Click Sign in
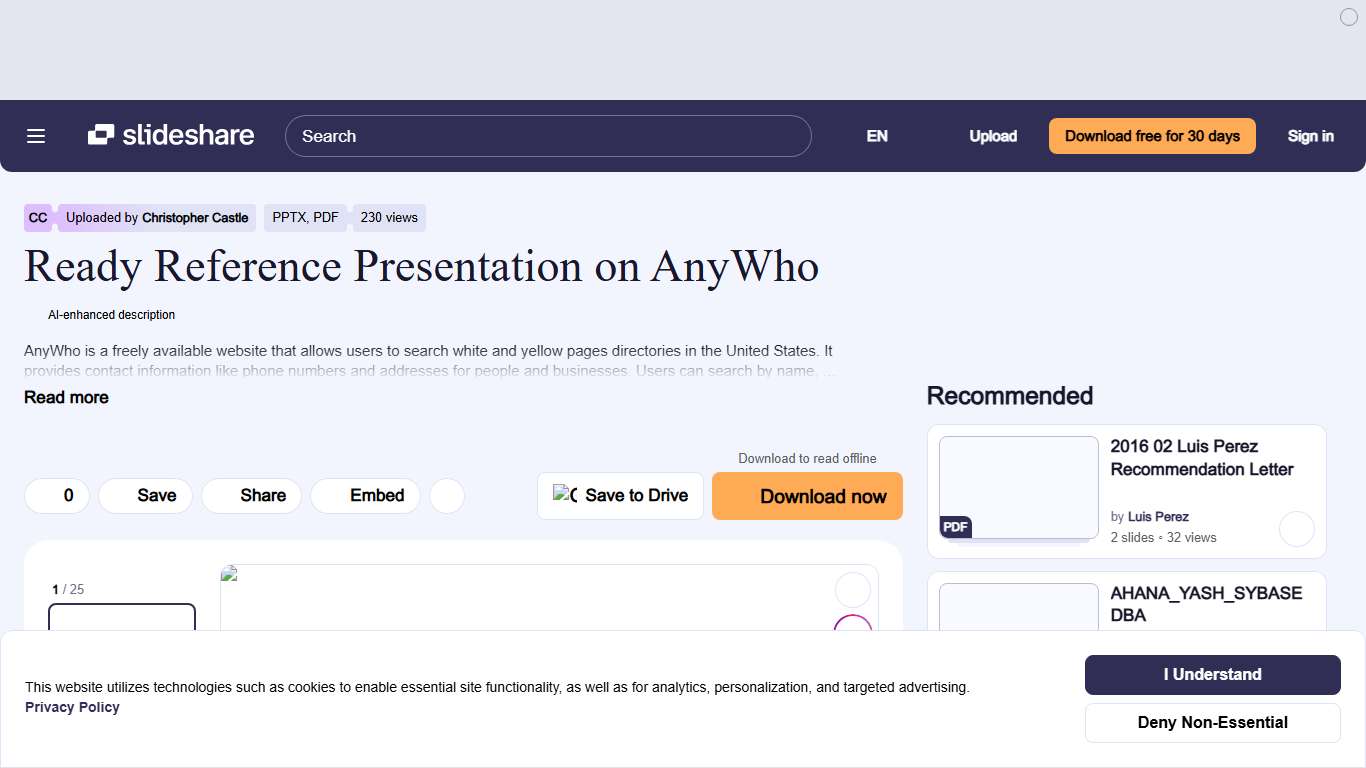The height and width of the screenshot is (768, 1366). coord(1310,136)
